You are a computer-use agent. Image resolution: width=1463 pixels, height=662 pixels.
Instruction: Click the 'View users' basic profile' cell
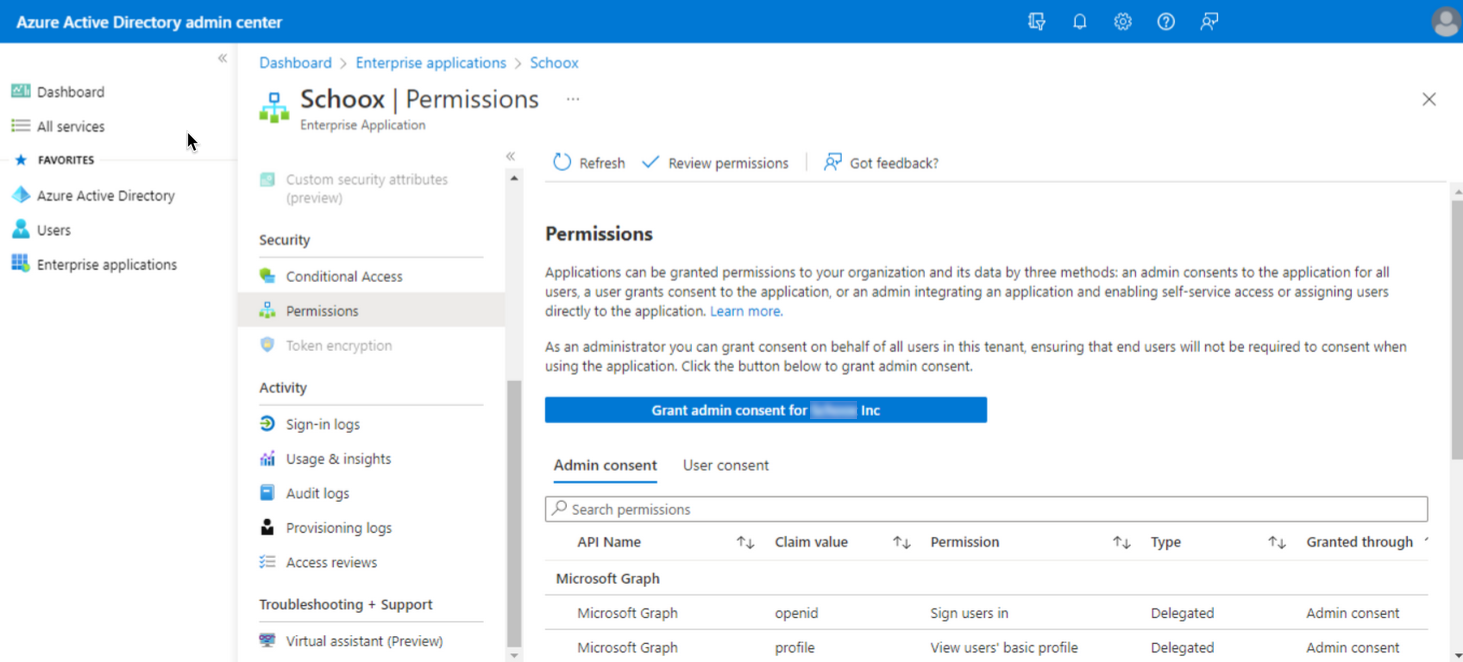1004,647
